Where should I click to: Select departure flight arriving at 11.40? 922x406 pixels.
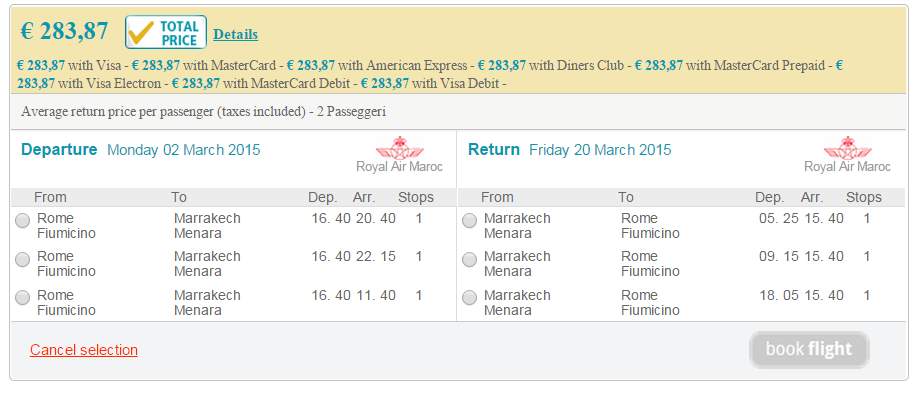tap(22, 298)
